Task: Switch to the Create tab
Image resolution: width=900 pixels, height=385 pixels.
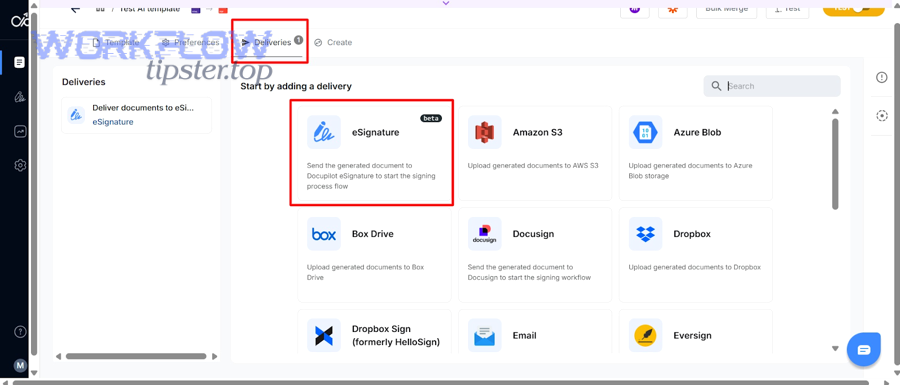Action: click(333, 42)
